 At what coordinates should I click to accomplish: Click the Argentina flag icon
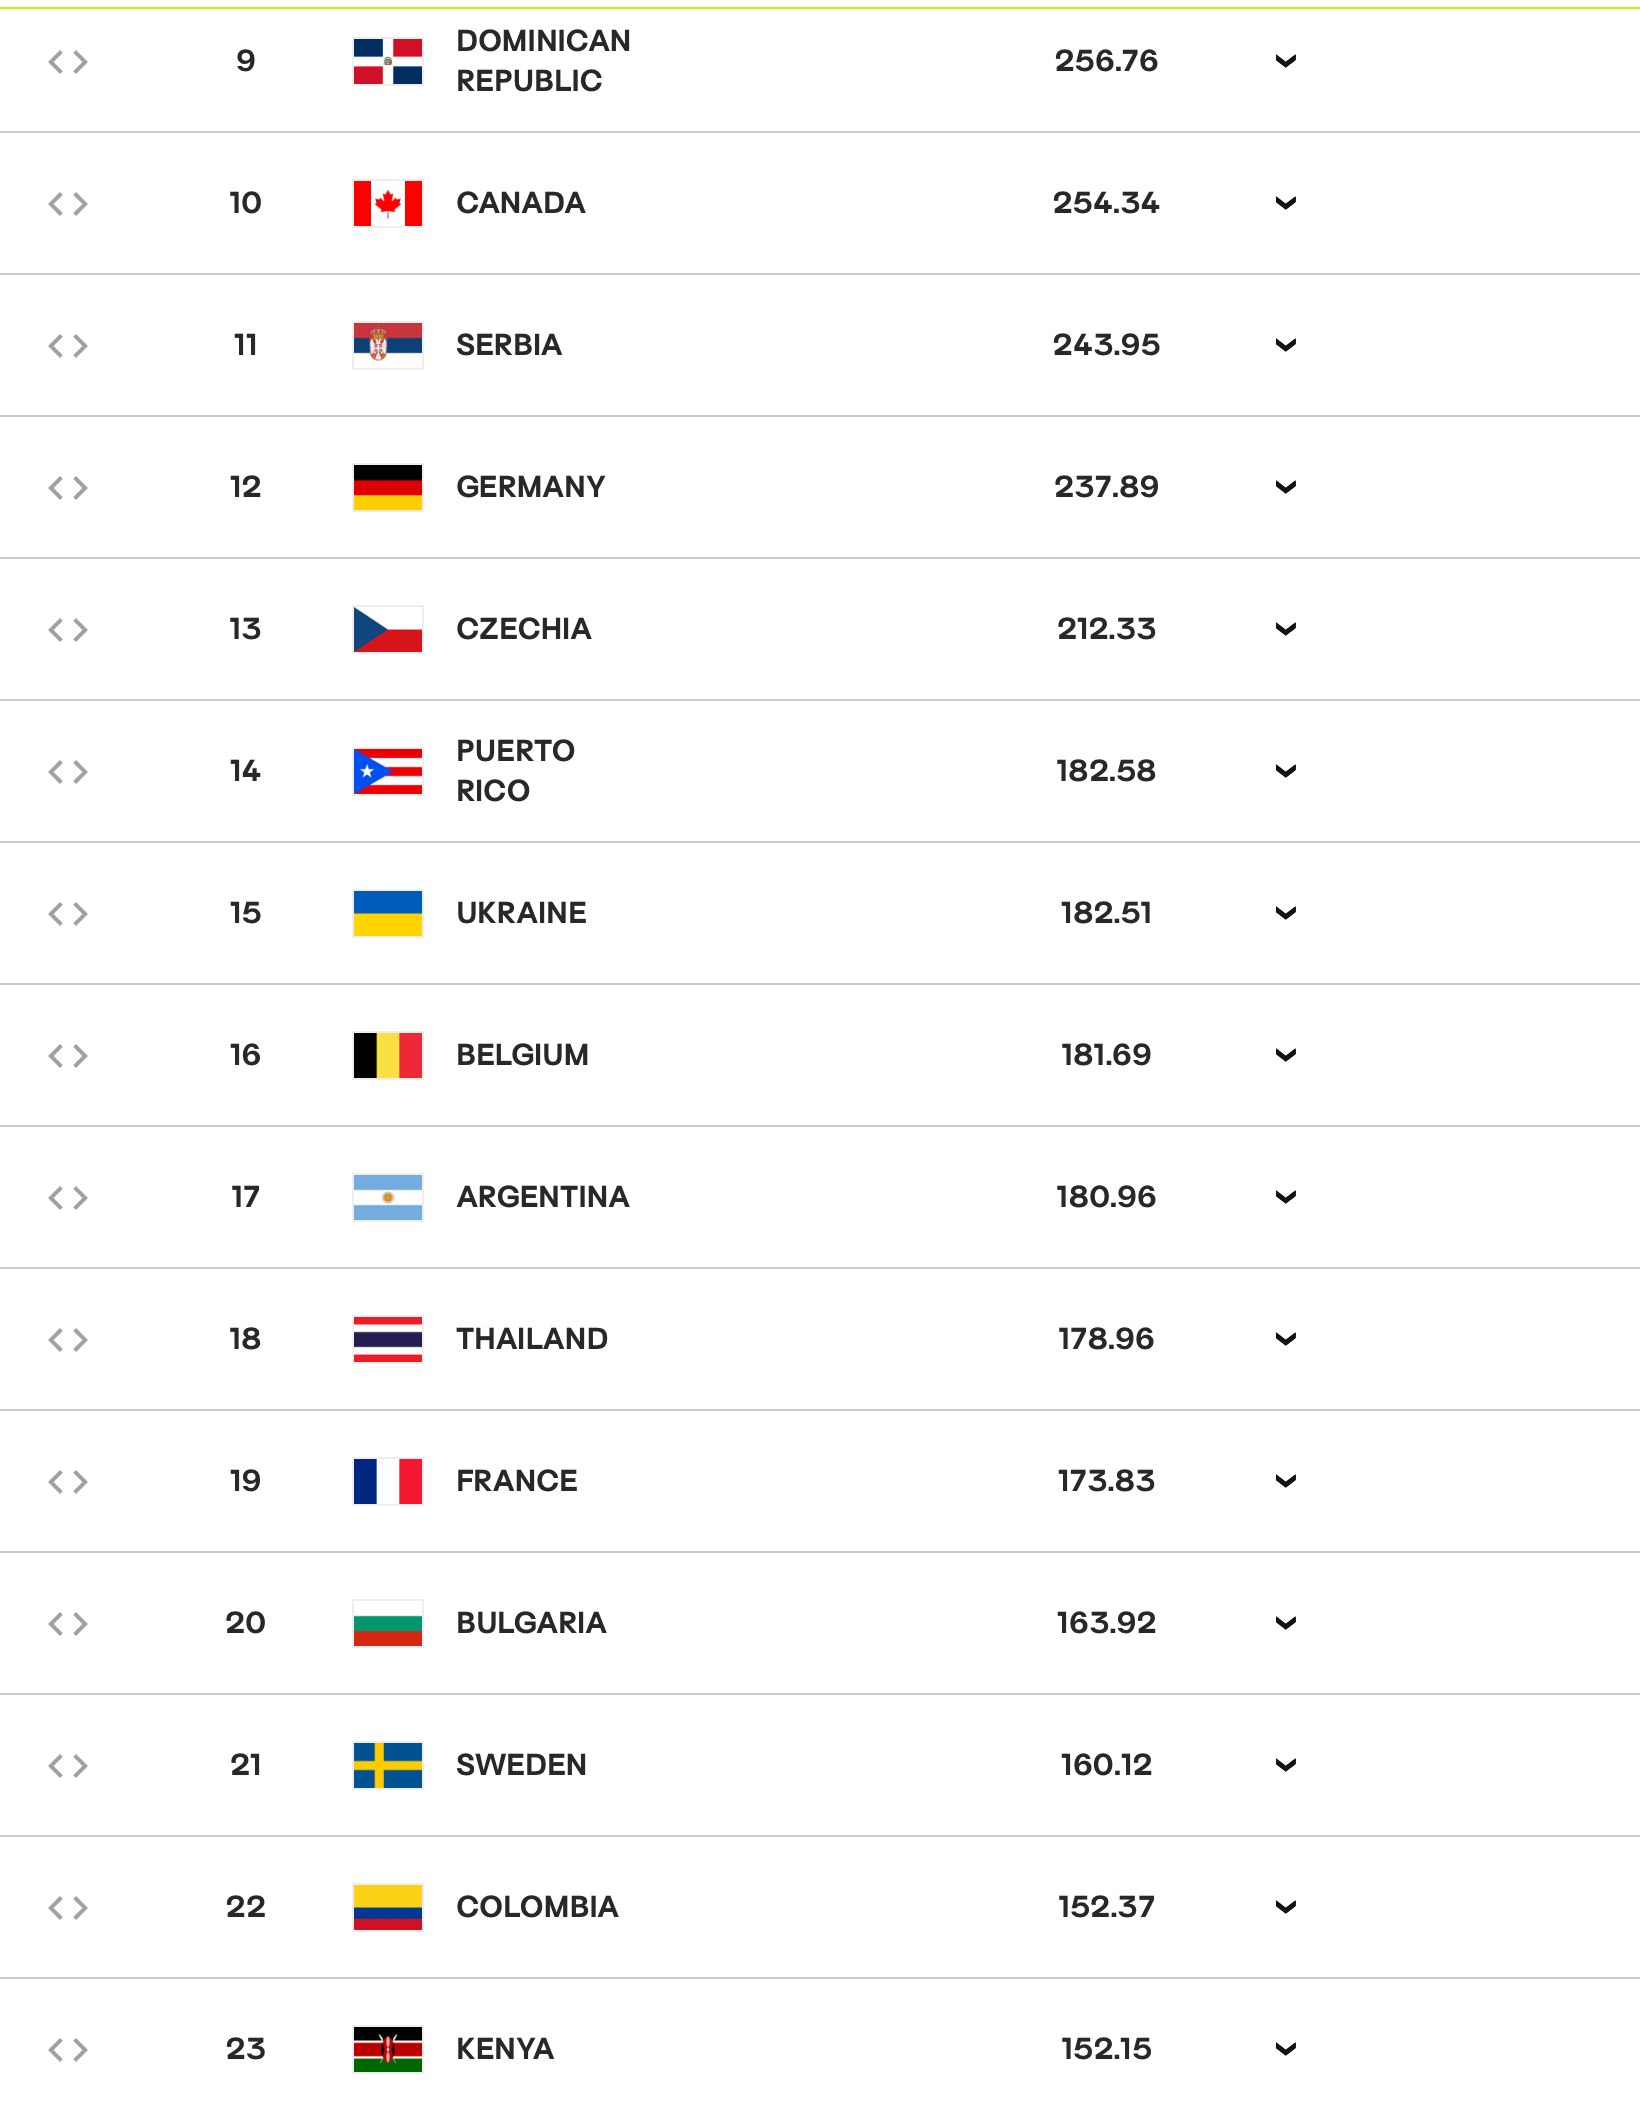(x=388, y=1197)
